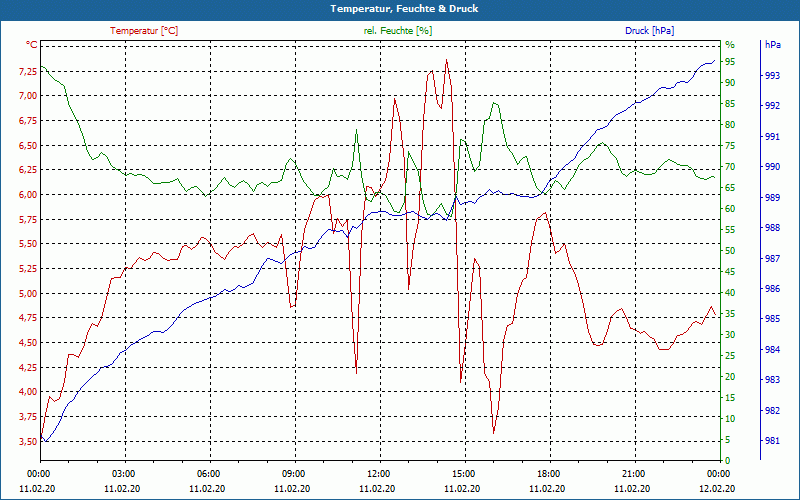This screenshot has width=800, height=500.
Task: Click the 03:00 time axis label
Action: click(124, 473)
